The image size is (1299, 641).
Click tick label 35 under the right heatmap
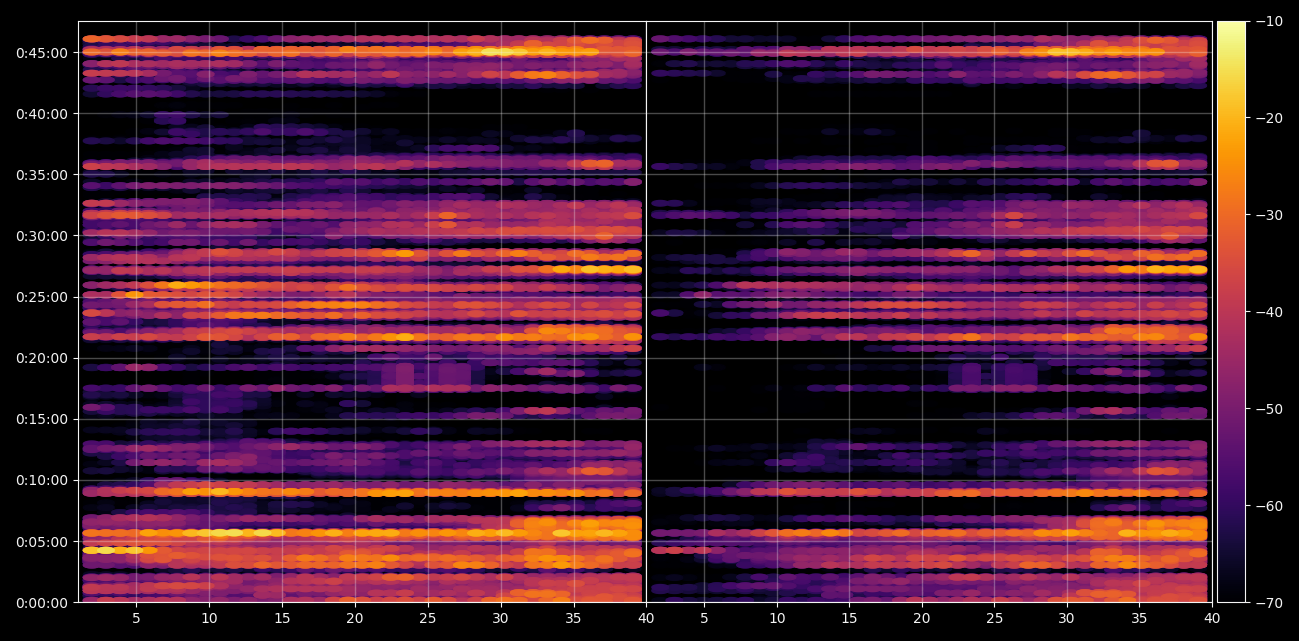tap(1140, 619)
